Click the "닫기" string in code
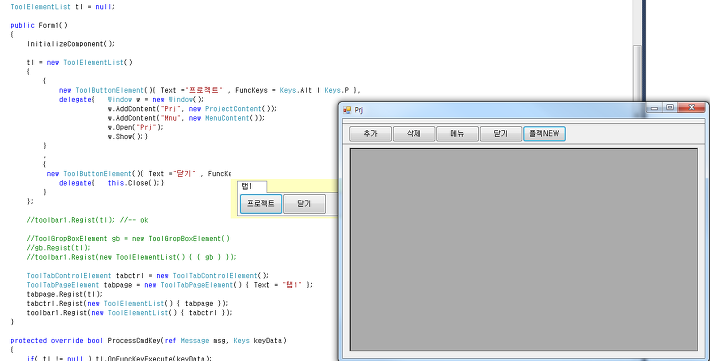710x361 pixels. [185, 173]
